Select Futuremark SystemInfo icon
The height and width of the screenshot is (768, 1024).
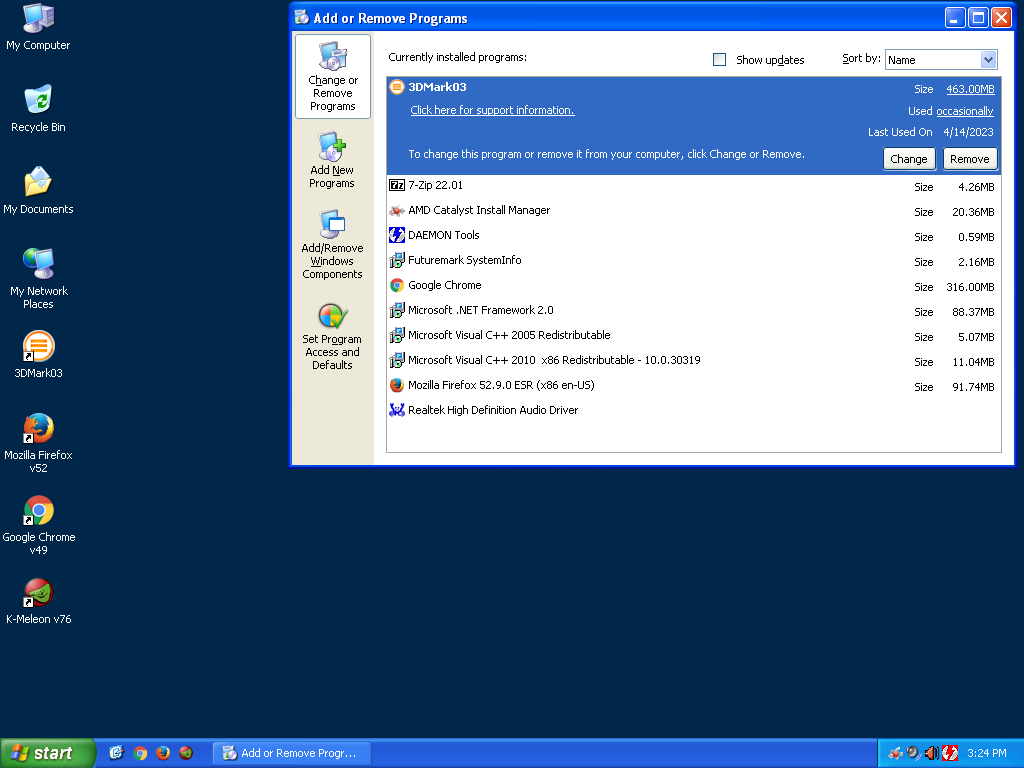(396, 261)
